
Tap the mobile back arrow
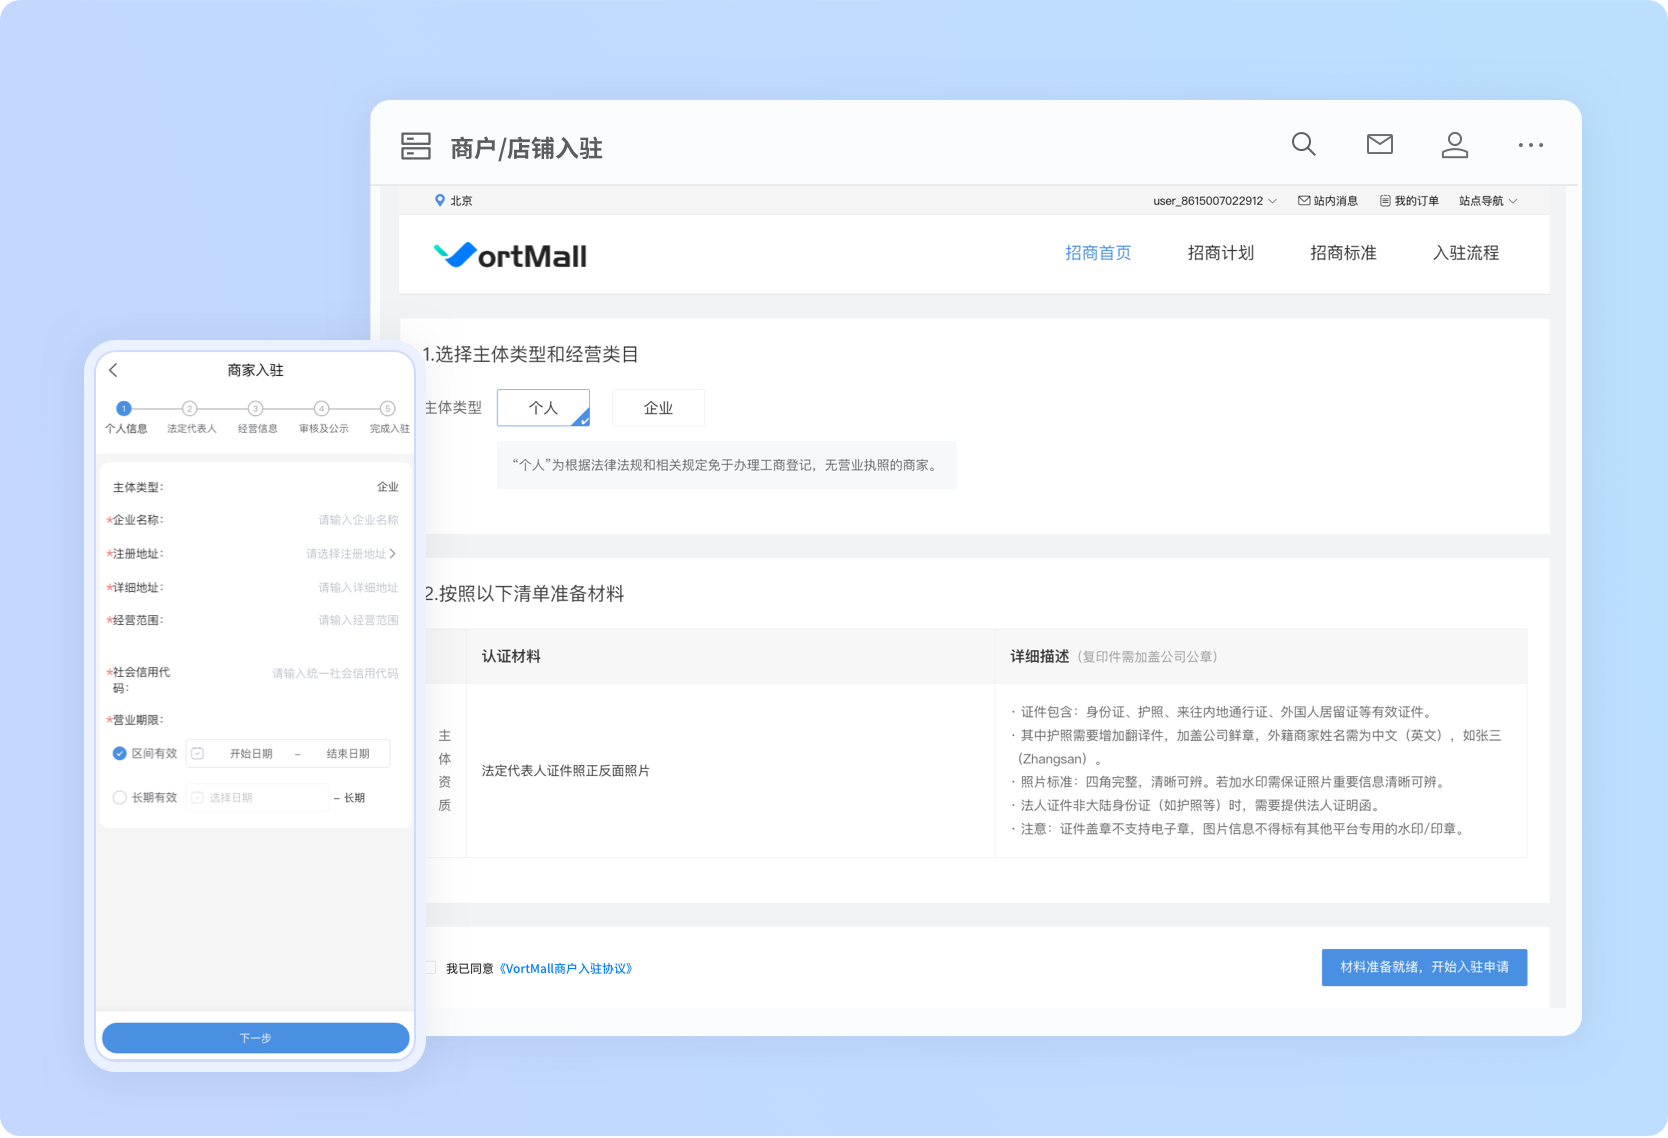(114, 370)
